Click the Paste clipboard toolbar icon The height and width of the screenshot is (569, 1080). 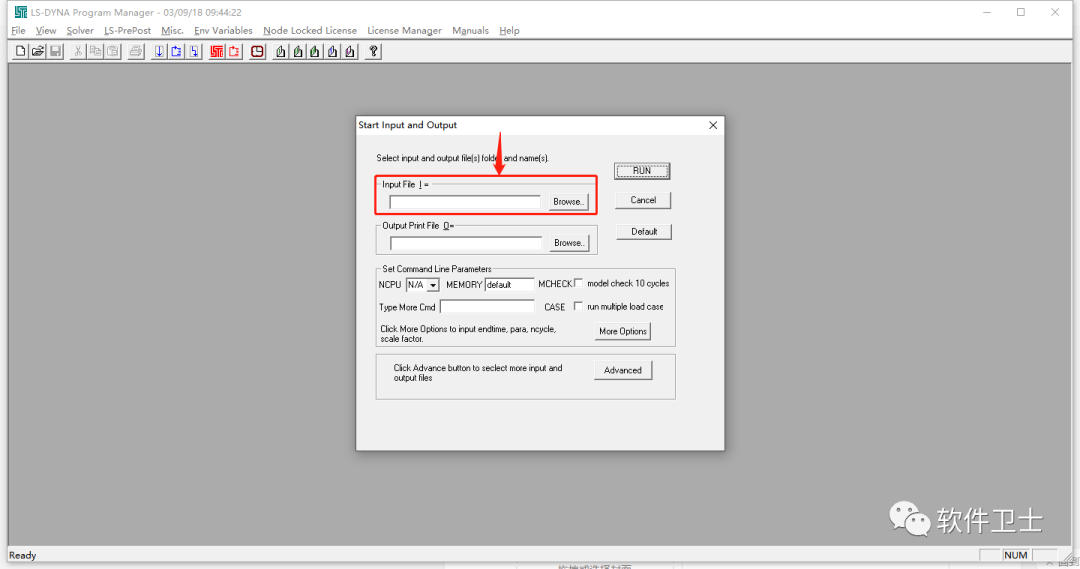[112, 51]
